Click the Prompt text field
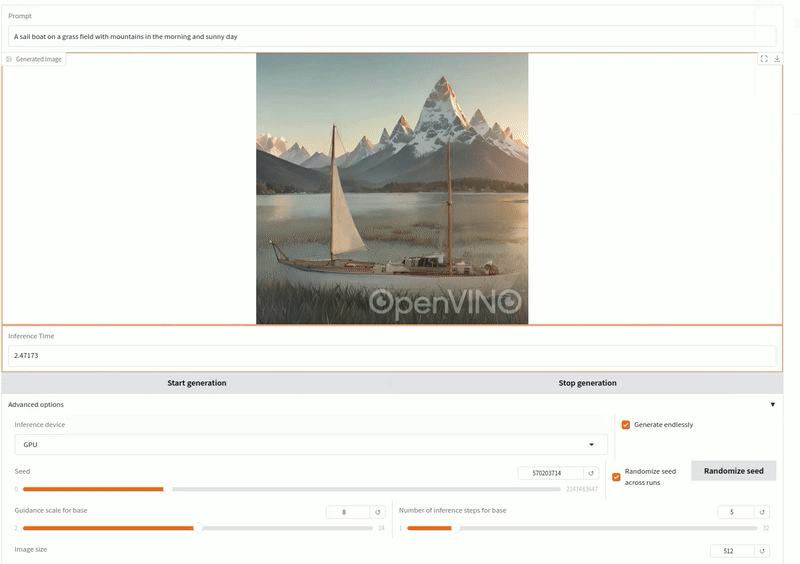800x564 pixels. [x=392, y=37]
